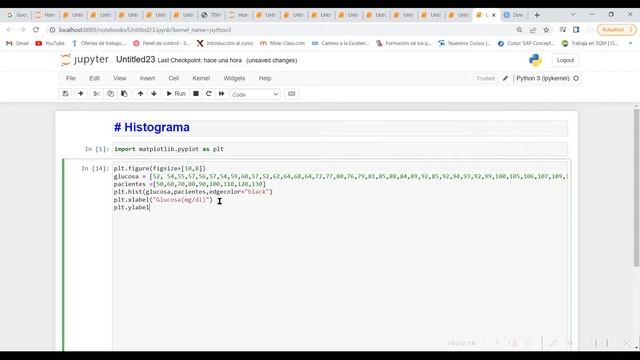This screenshot has width=640, height=360.
Task: Open the Camino a la Excelencia bookmark
Action: click(340, 43)
